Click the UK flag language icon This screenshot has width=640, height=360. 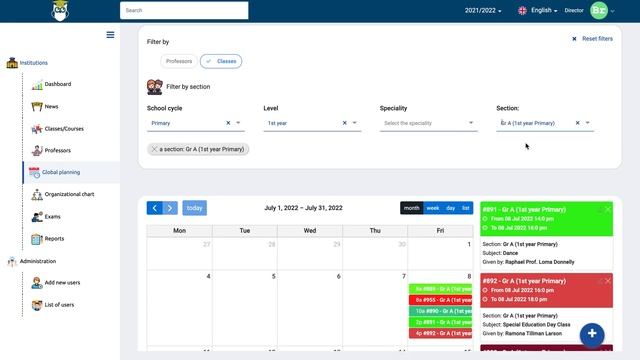522,11
